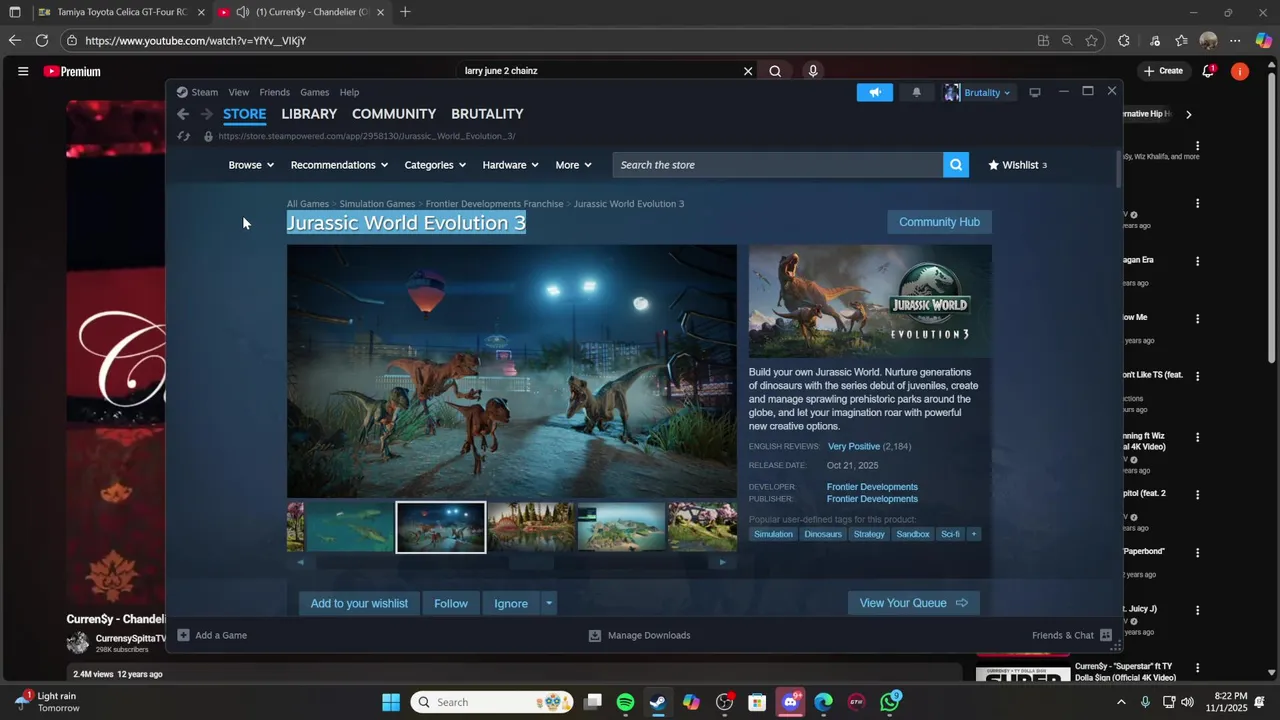Open WhatsApp from the taskbar

890,702
